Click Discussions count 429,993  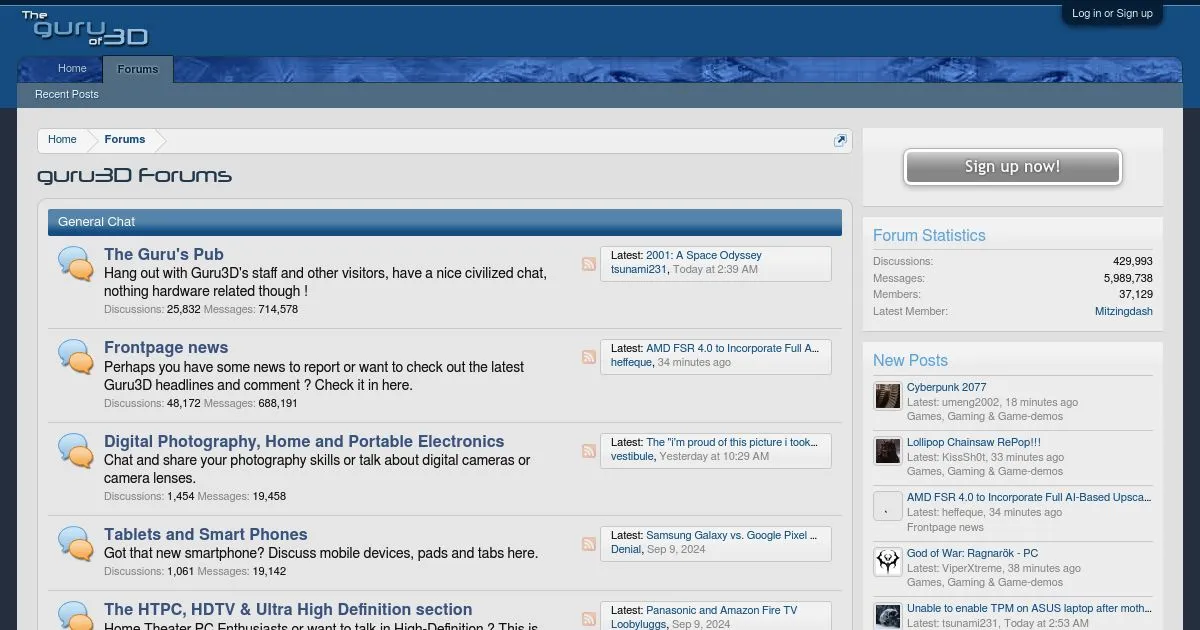[1133, 261]
